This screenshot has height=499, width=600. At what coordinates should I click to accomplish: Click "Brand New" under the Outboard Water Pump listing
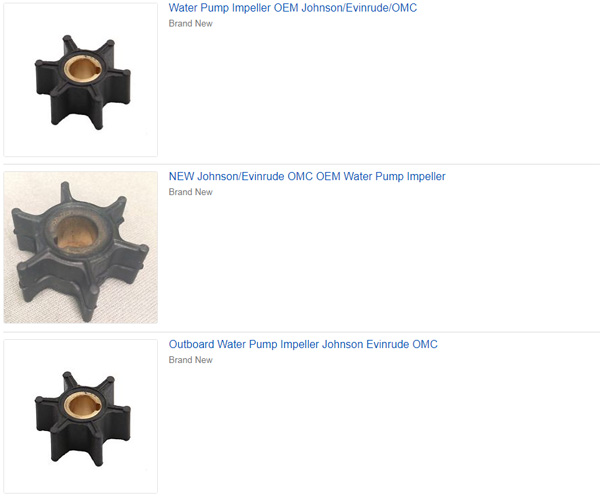[x=191, y=360]
